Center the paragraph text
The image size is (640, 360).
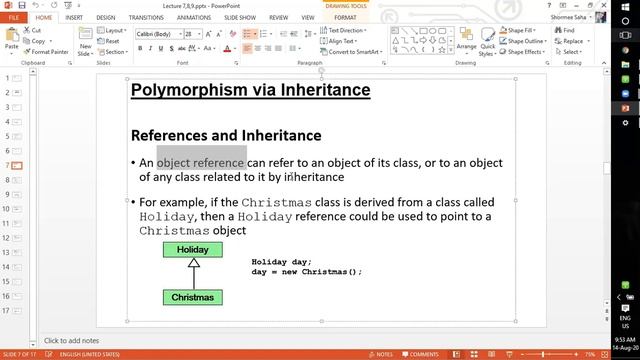(258, 49)
